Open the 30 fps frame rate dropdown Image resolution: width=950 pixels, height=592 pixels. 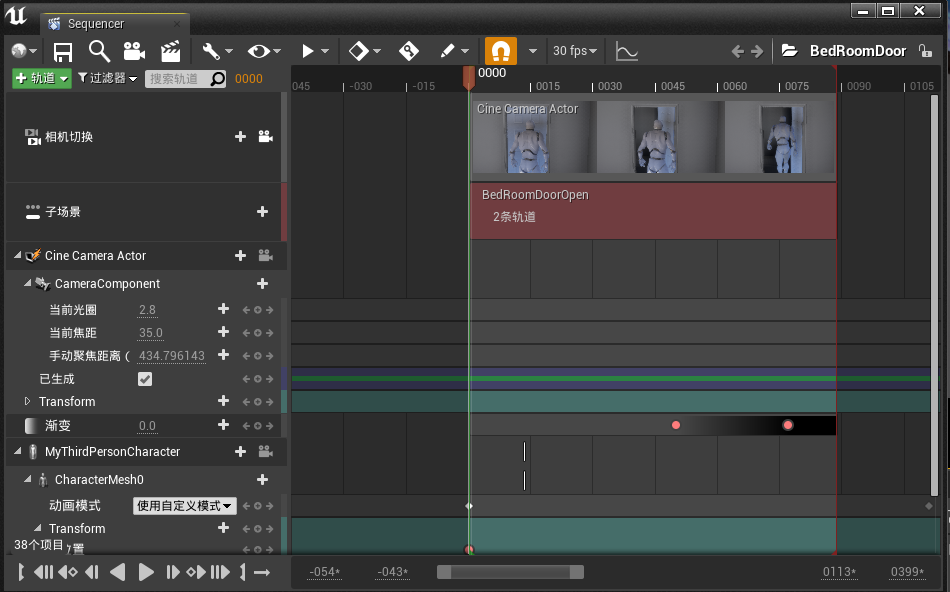[575, 51]
